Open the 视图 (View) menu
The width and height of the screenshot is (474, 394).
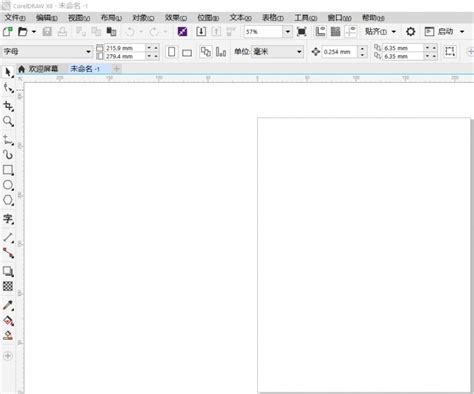click(79, 18)
